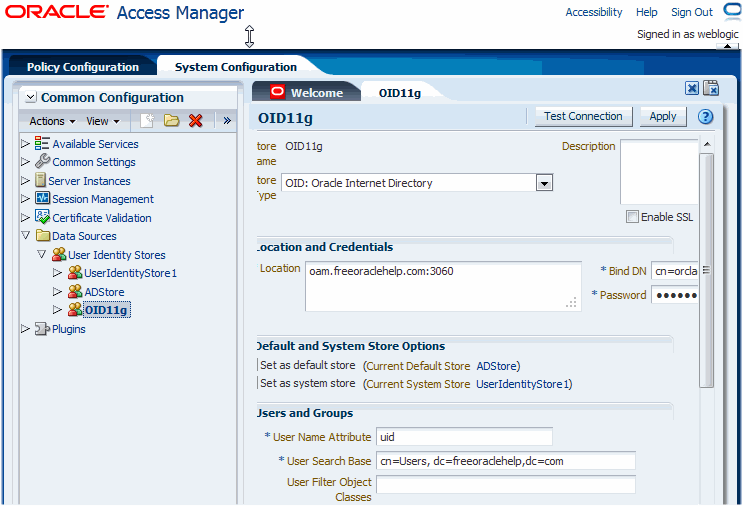
Task: Expand OID11g tree node
Action: [57, 309]
